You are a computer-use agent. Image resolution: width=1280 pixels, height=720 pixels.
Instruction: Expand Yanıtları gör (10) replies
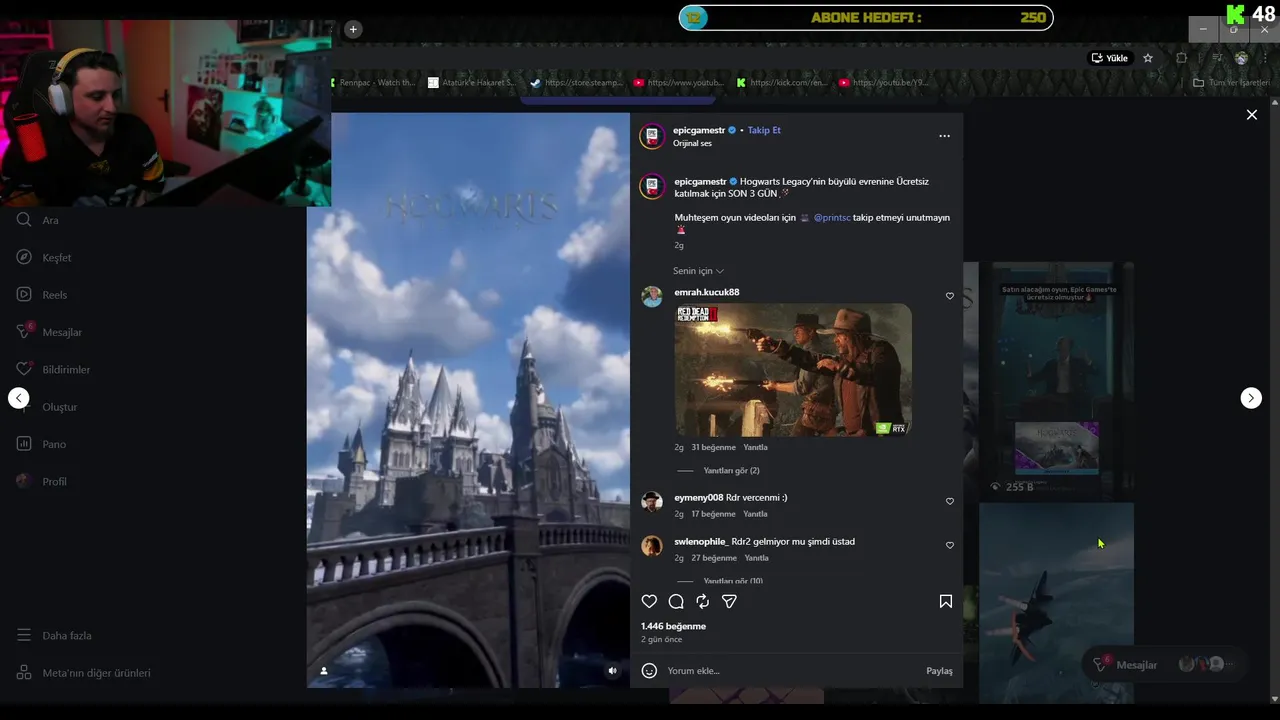coord(733,581)
